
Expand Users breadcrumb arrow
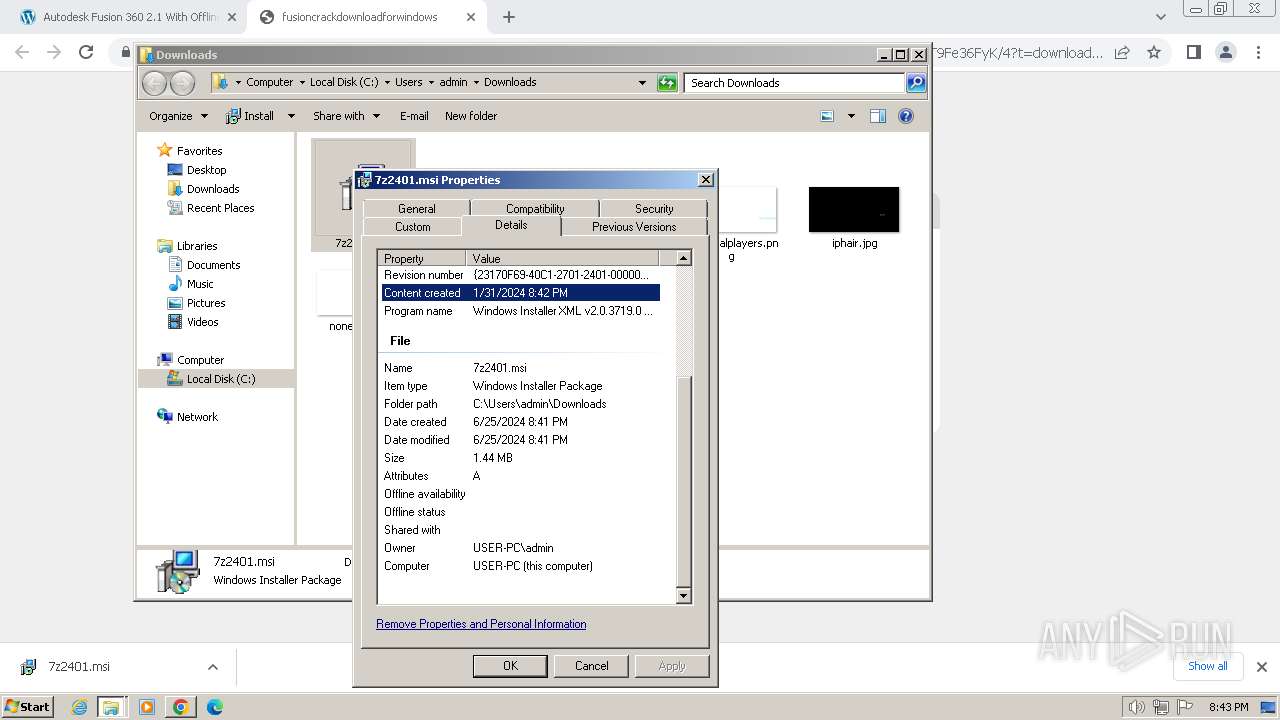(x=430, y=83)
